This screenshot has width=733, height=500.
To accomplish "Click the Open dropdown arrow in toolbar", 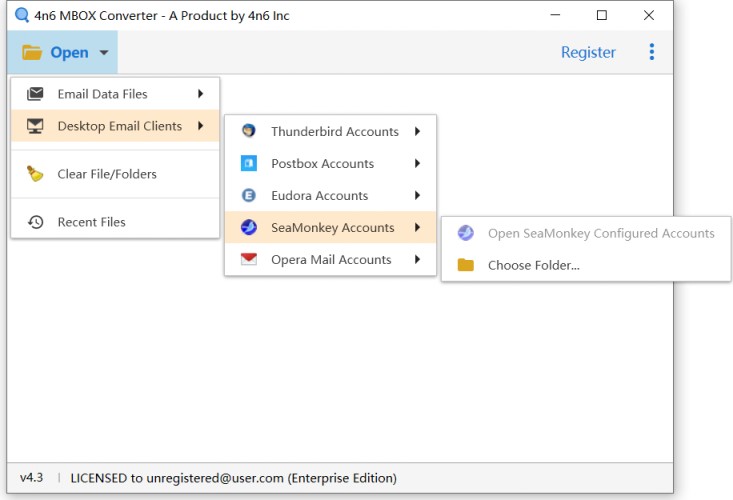I will click(104, 52).
